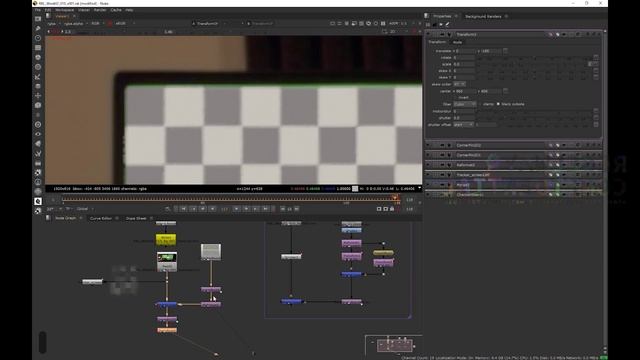Click the timeline playhead marker

coord(395,198)
